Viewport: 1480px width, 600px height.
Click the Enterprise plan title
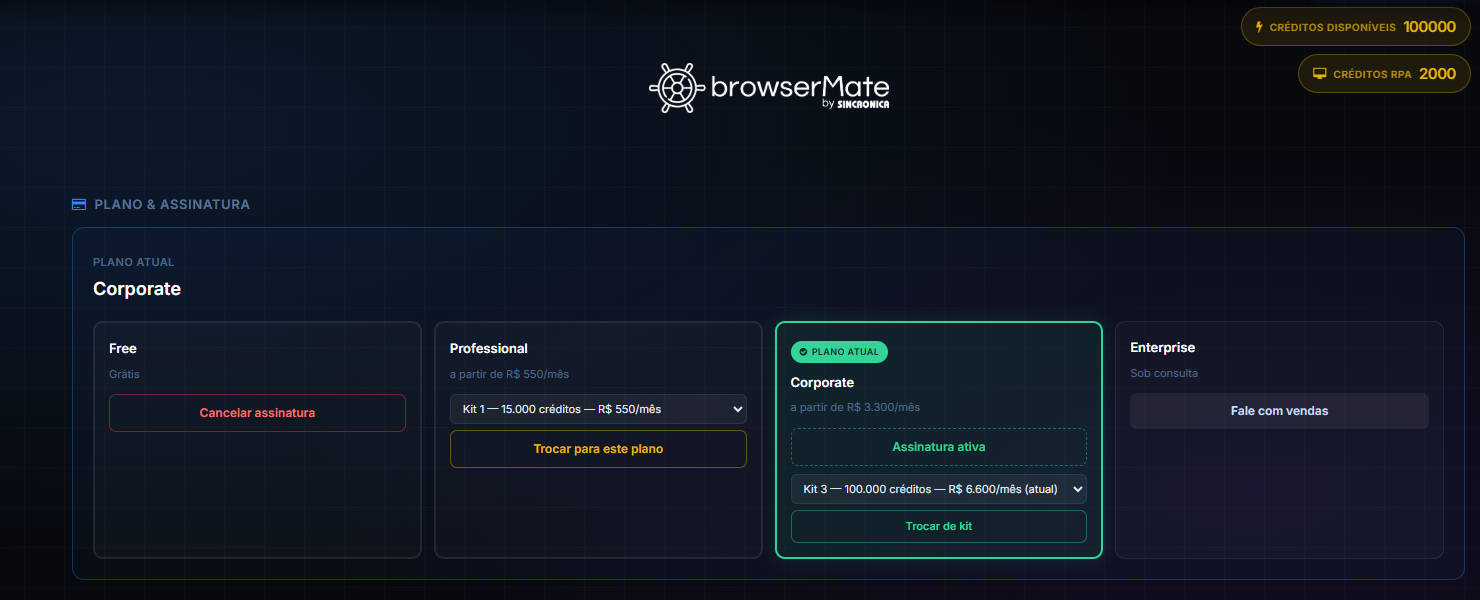pyautogui.click(x=1163, y=347)
